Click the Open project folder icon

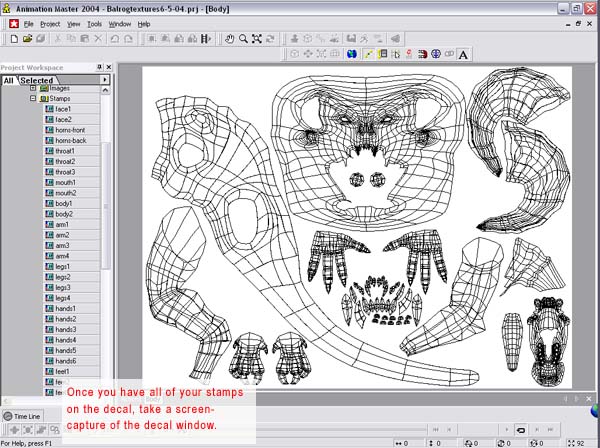point(27,38)
